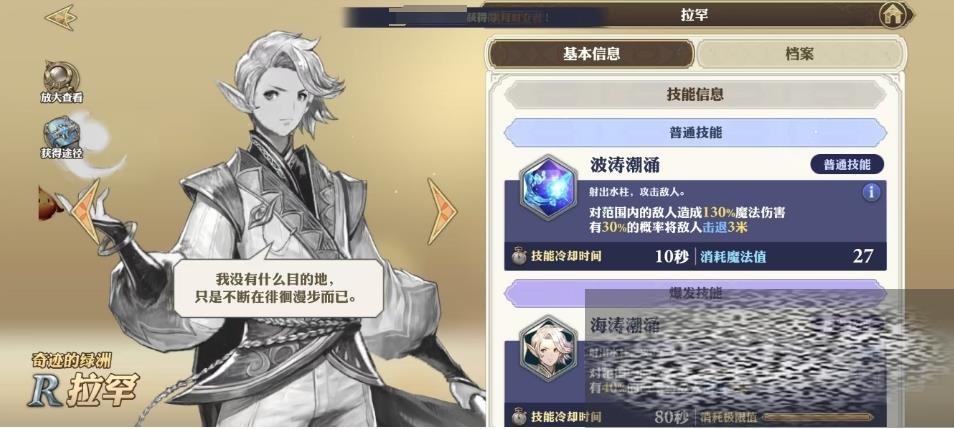Tap the back arrow icon
Screen dimensions: 954x429
tap(60, 16)
